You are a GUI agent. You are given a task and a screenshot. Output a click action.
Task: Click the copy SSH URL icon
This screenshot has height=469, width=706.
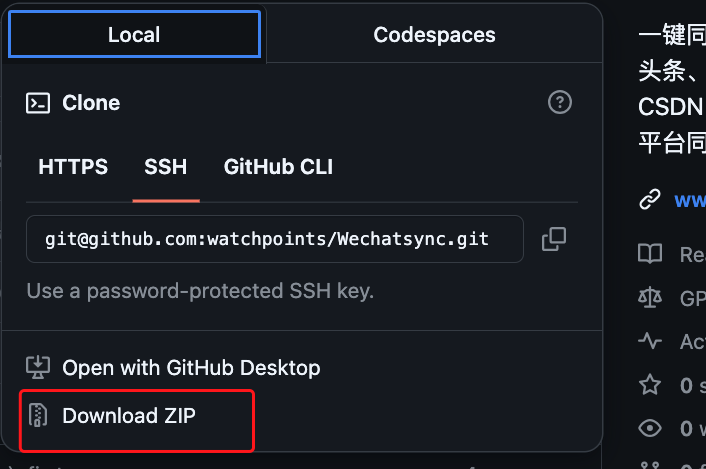point(554,239)
